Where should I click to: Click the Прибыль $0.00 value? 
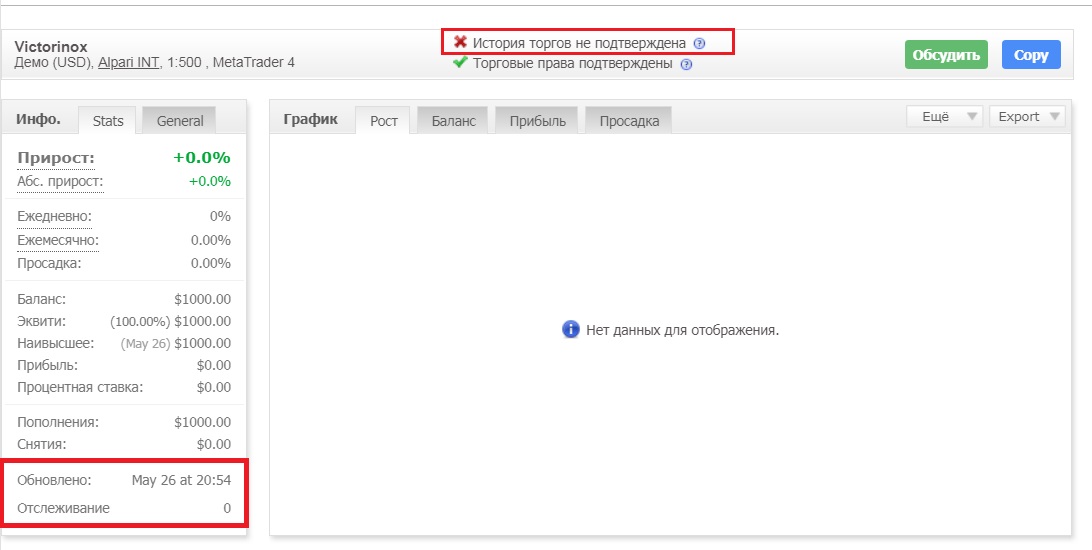point(214,366)
